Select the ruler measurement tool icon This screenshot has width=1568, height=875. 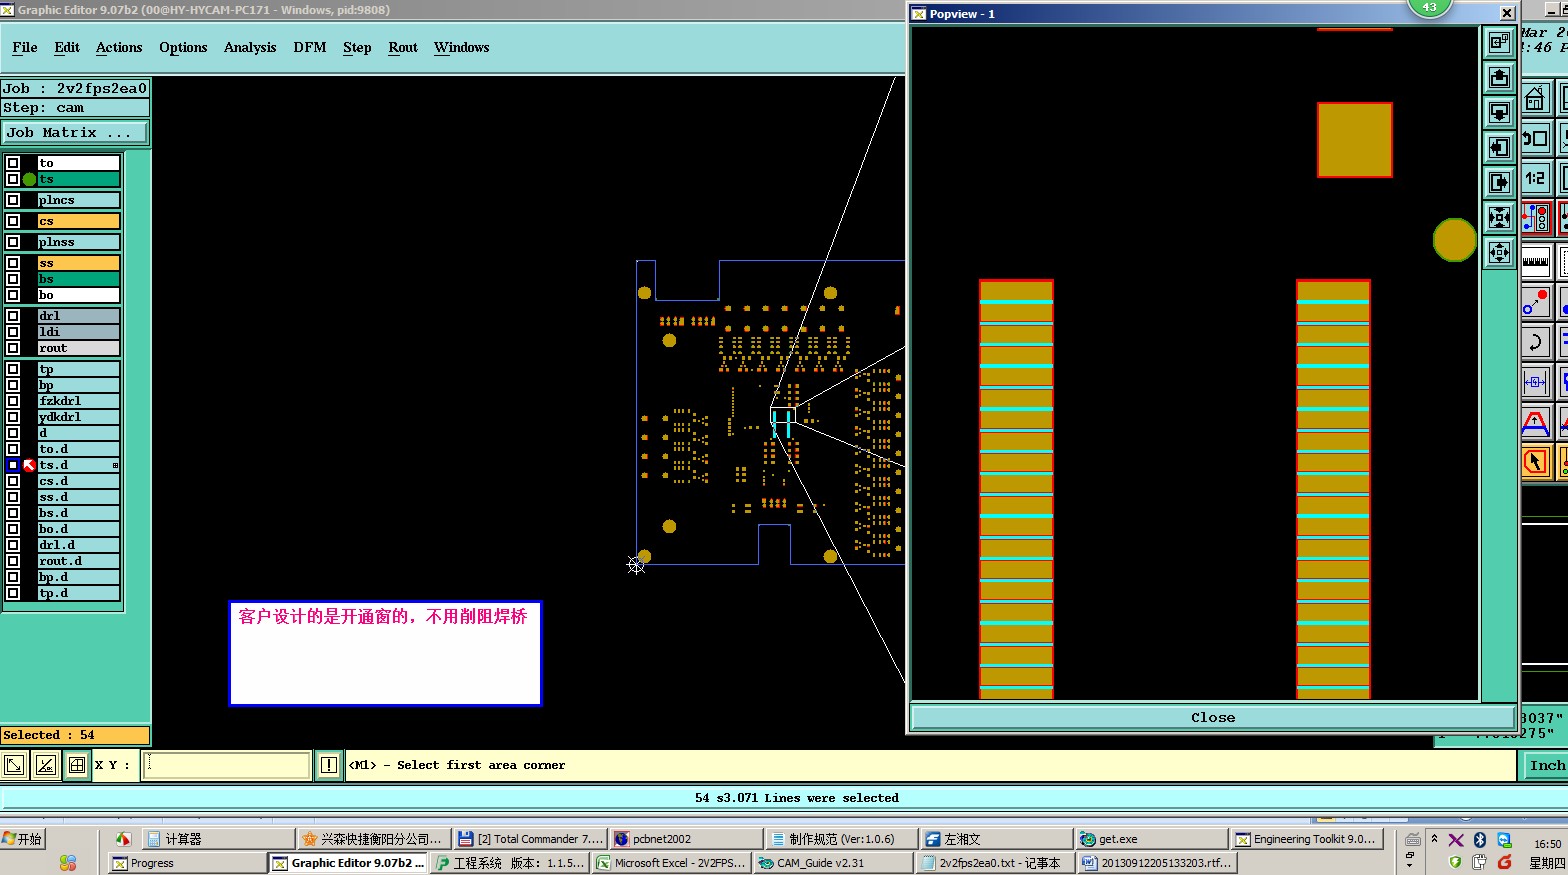[x=1536, y=260]
